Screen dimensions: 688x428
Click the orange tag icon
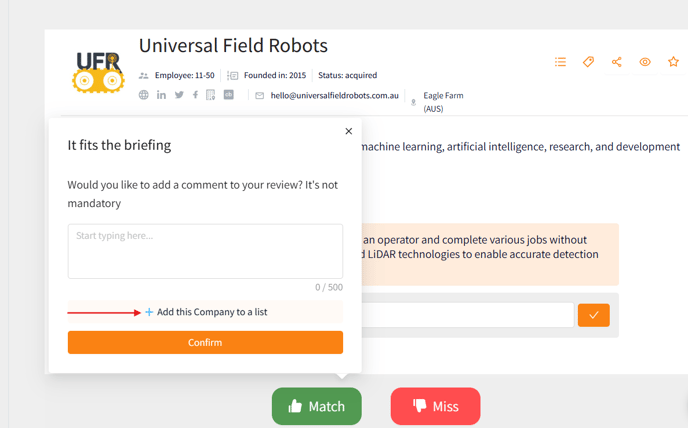[x=588, y=62]
